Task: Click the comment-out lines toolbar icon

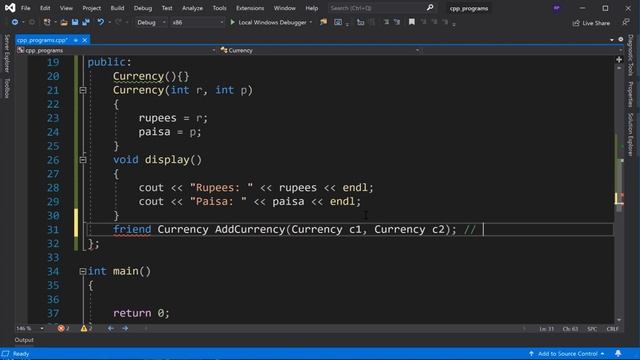Action: click(x=386, y=22)
